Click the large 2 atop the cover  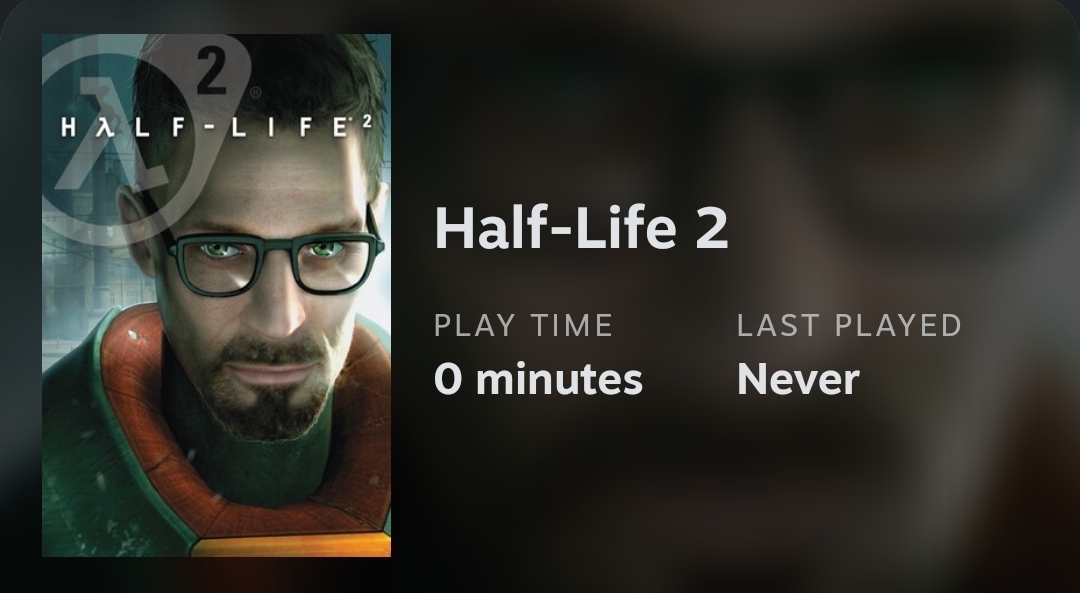point(212,70)
